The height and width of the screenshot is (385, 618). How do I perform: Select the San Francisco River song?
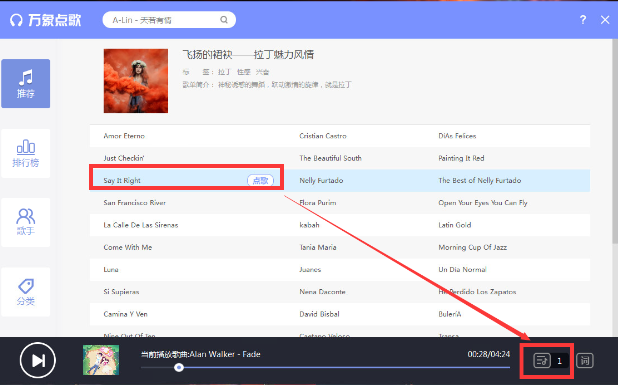[x=134, y=203]
